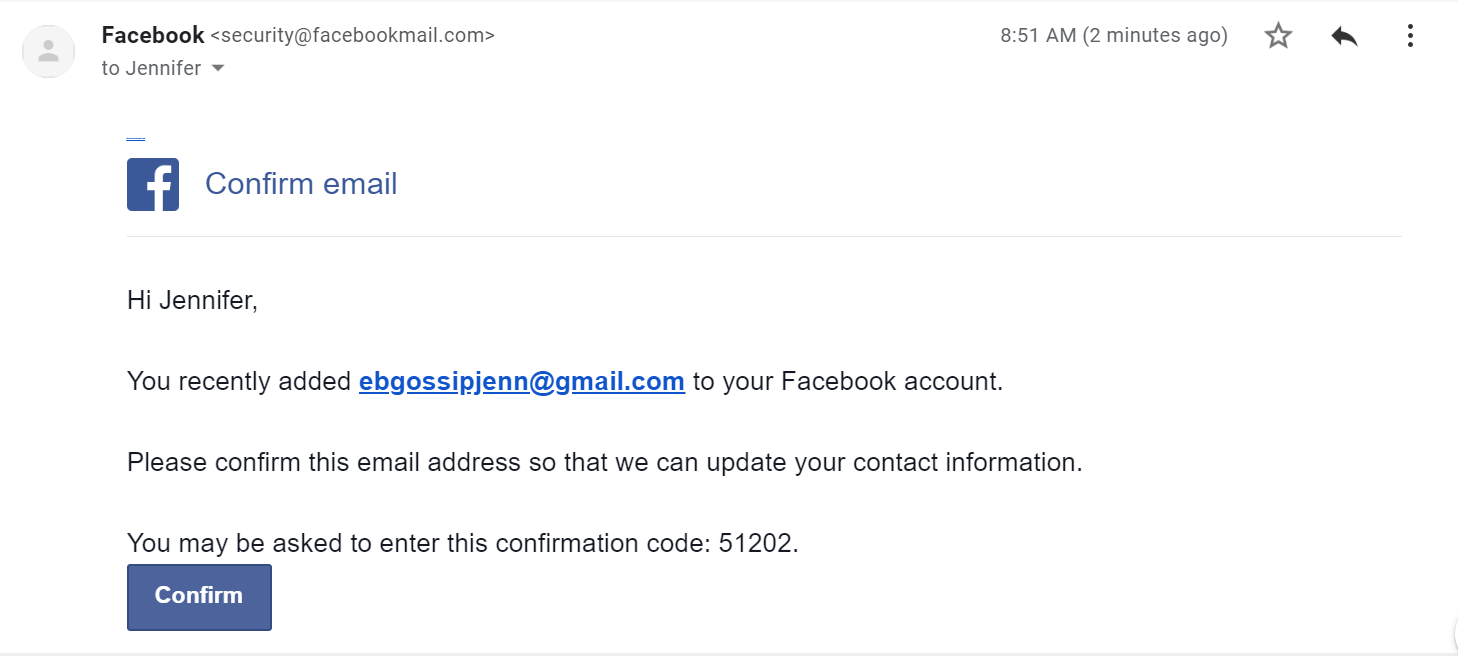
Task: Click the tiny blue link above logo
Action: tap(136, 139)
